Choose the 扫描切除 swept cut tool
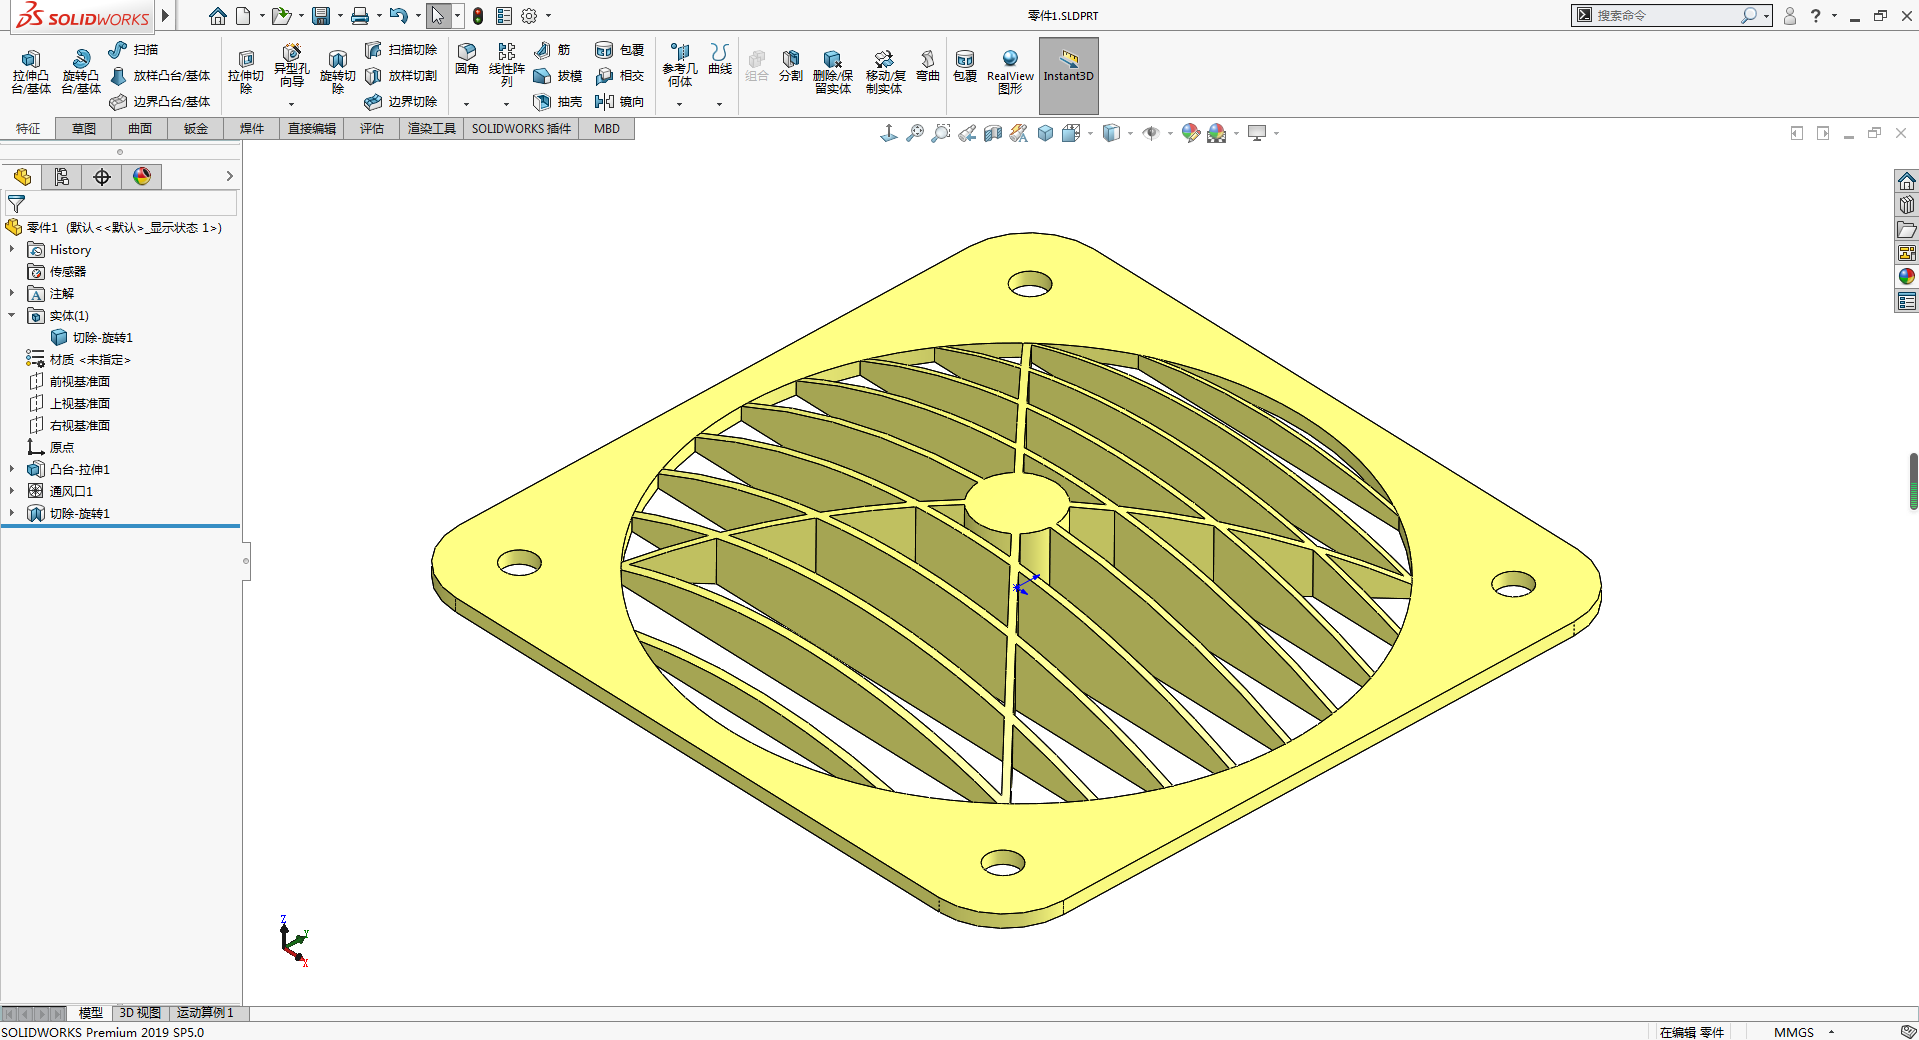Viewport: 1919px width, 1040px height. [x=401, y=49]
